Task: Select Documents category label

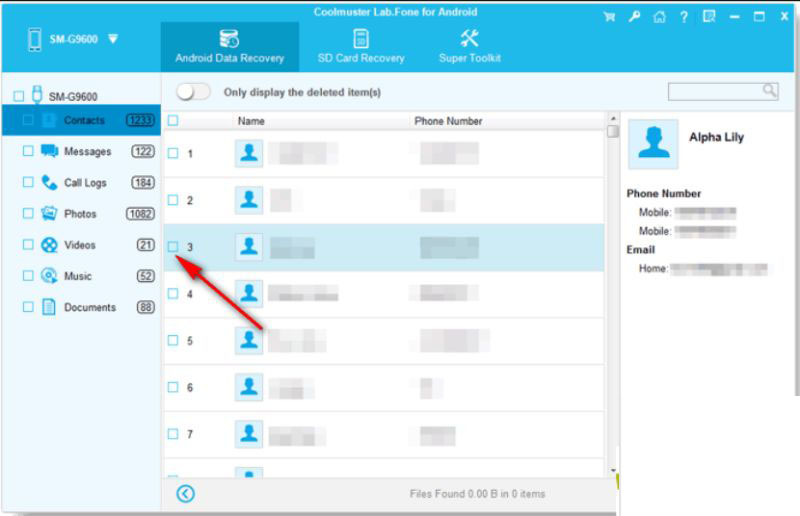Action: 90,307
